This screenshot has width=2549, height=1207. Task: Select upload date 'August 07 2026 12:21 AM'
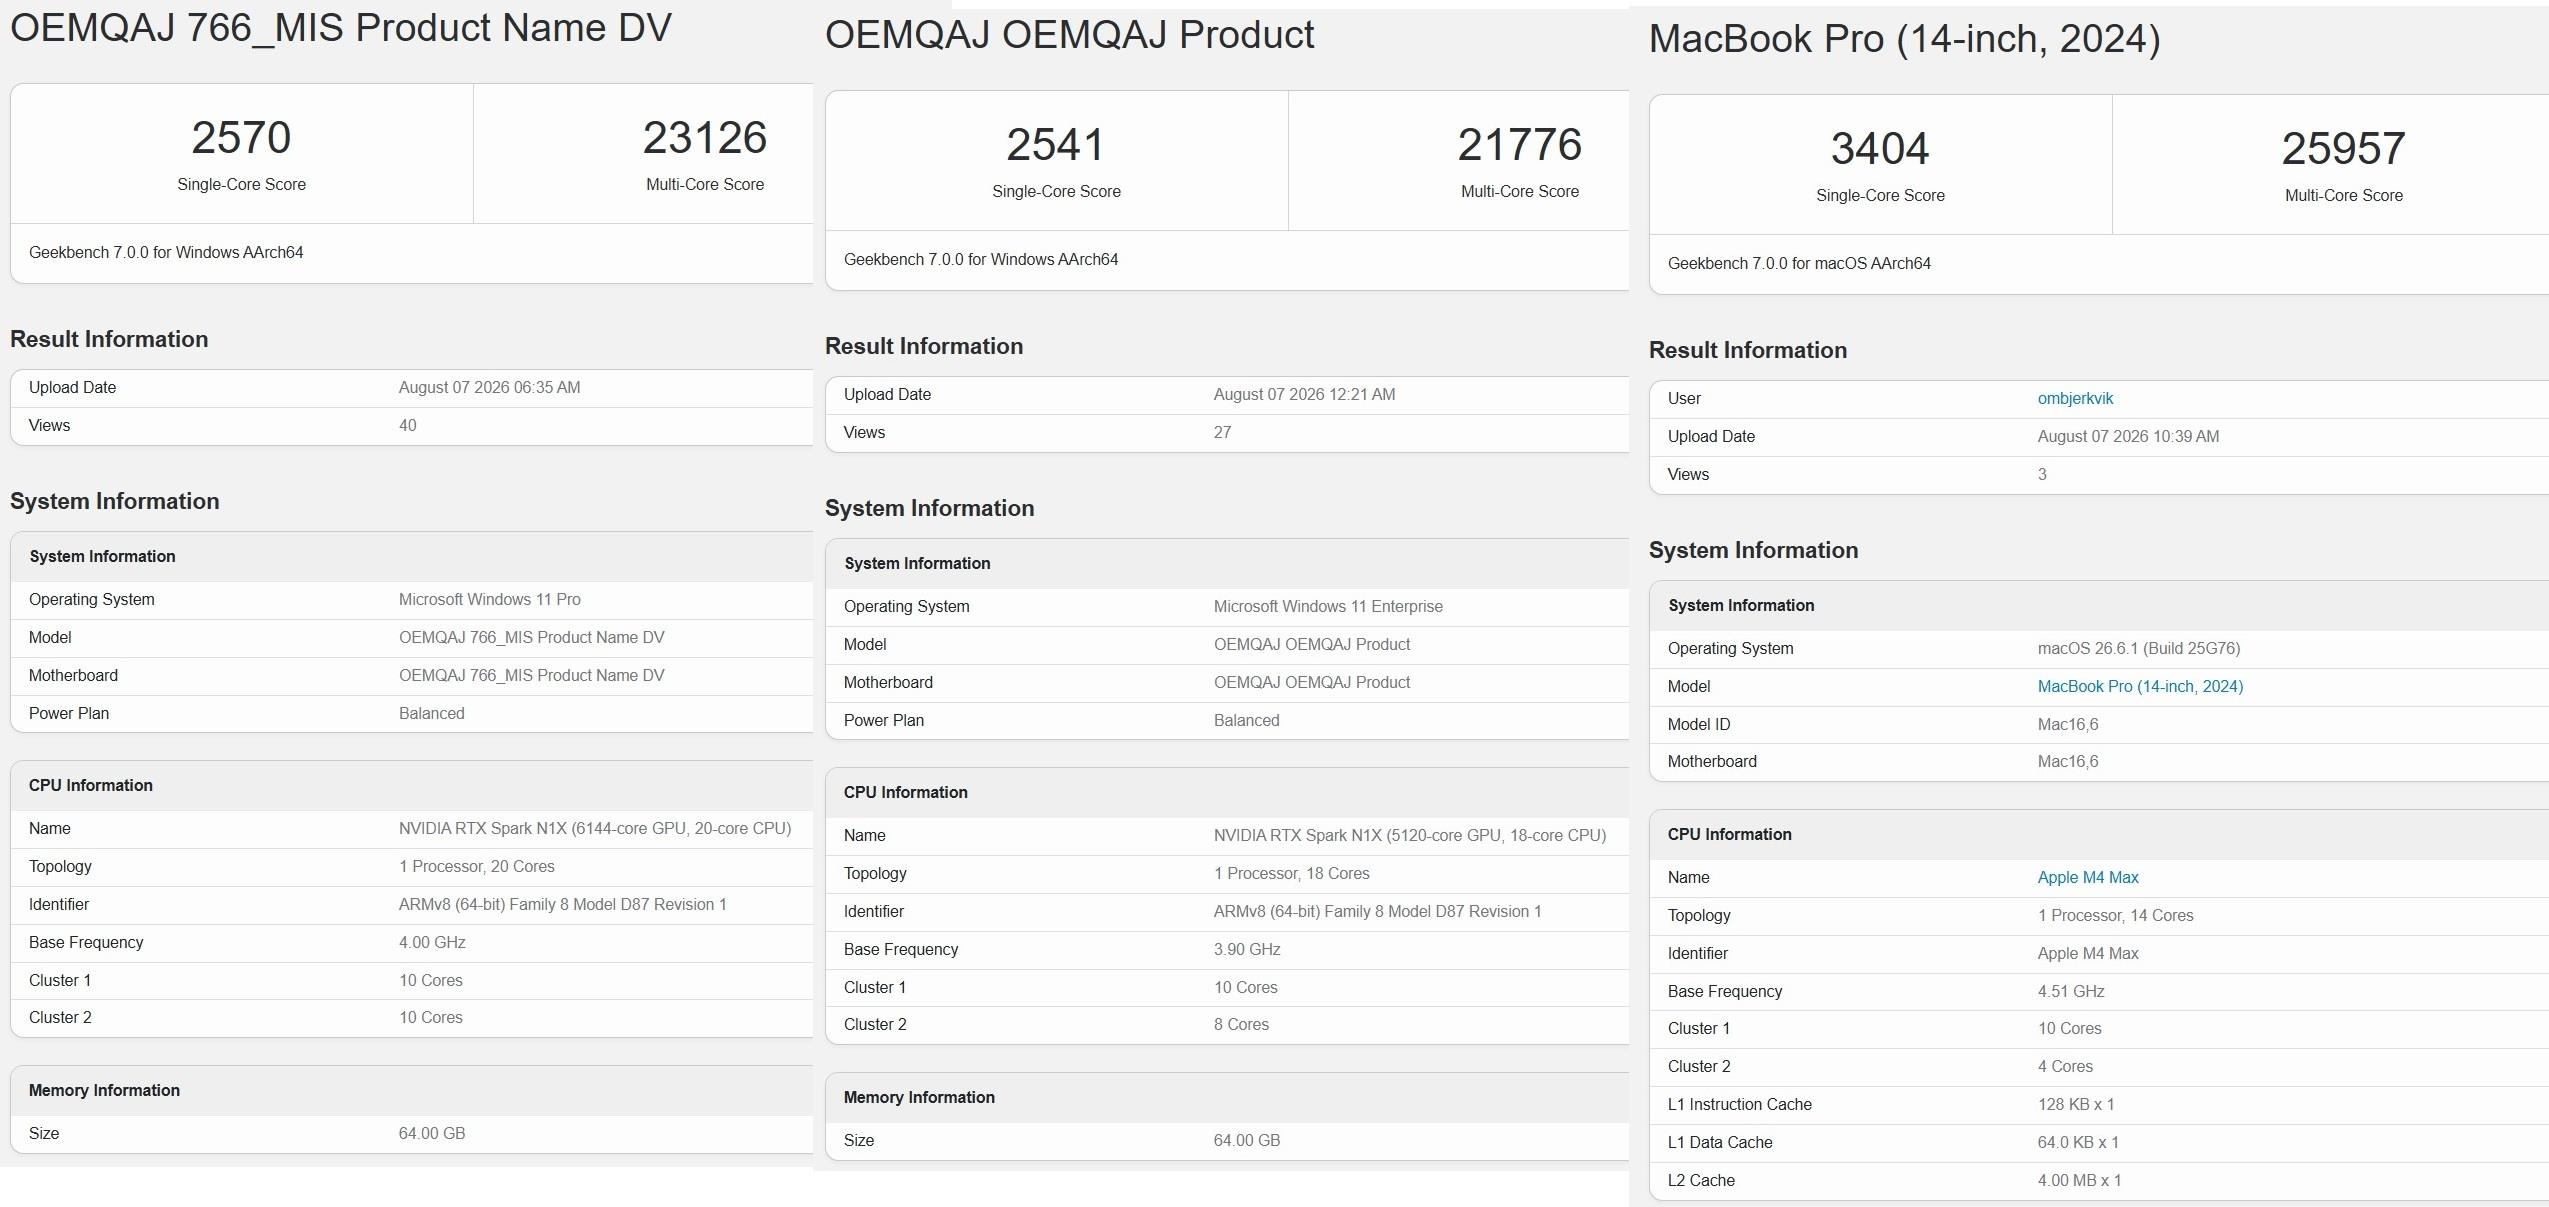1304,394
